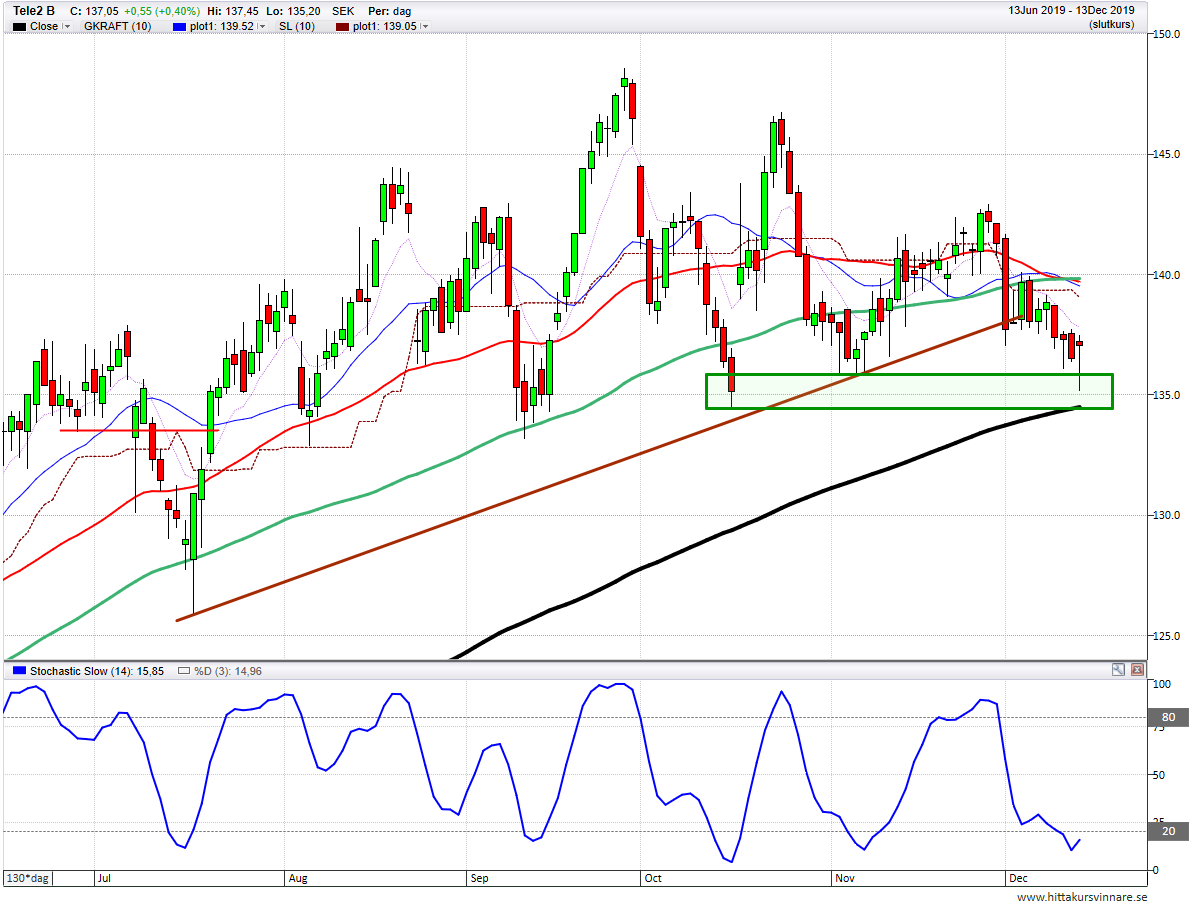Click the blue Stochastic Slow swatch
1192x902 pixels.
pos(19,671)
